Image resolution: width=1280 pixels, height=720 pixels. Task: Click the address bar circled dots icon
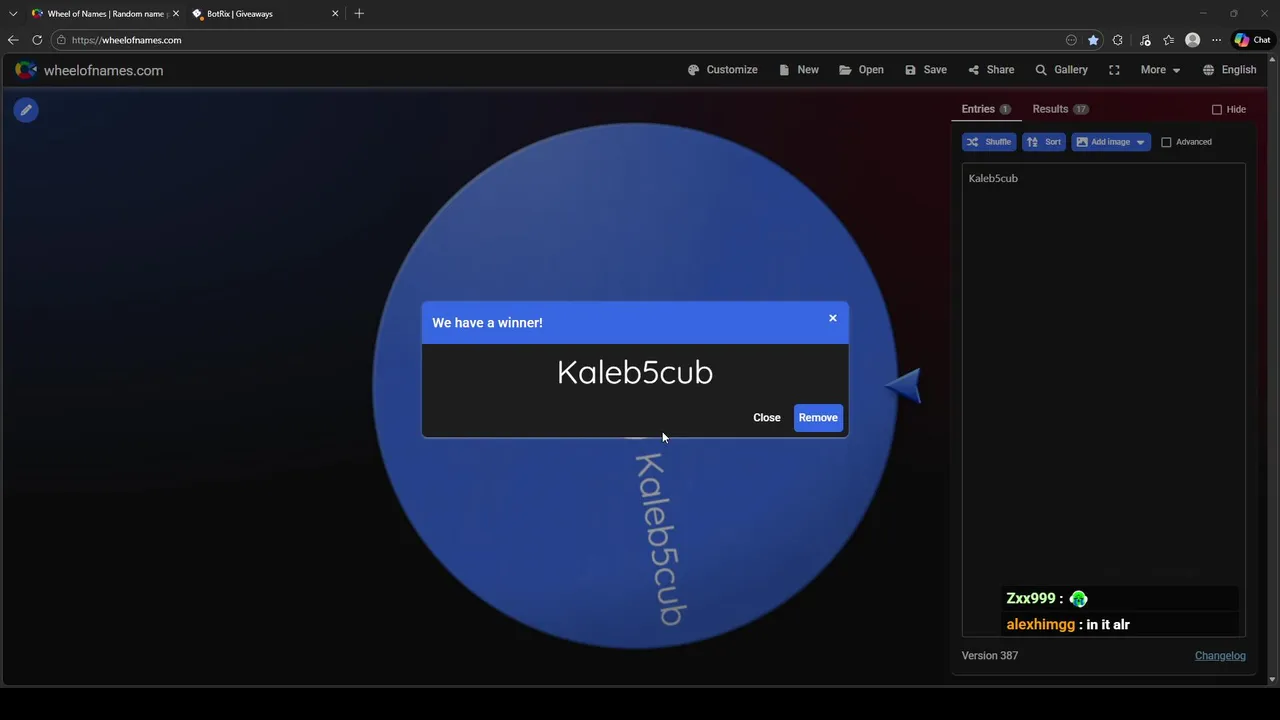[x=1071, y=40]
